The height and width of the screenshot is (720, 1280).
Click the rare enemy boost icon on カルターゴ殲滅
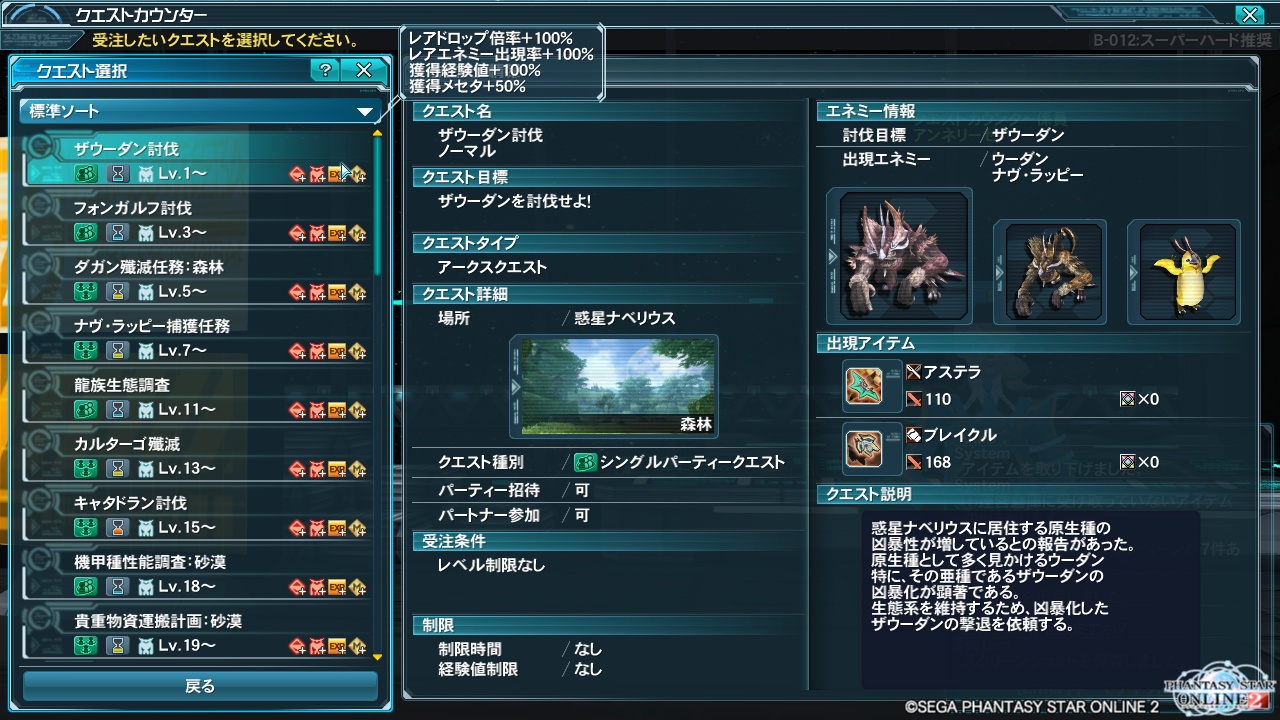(317, 469)
